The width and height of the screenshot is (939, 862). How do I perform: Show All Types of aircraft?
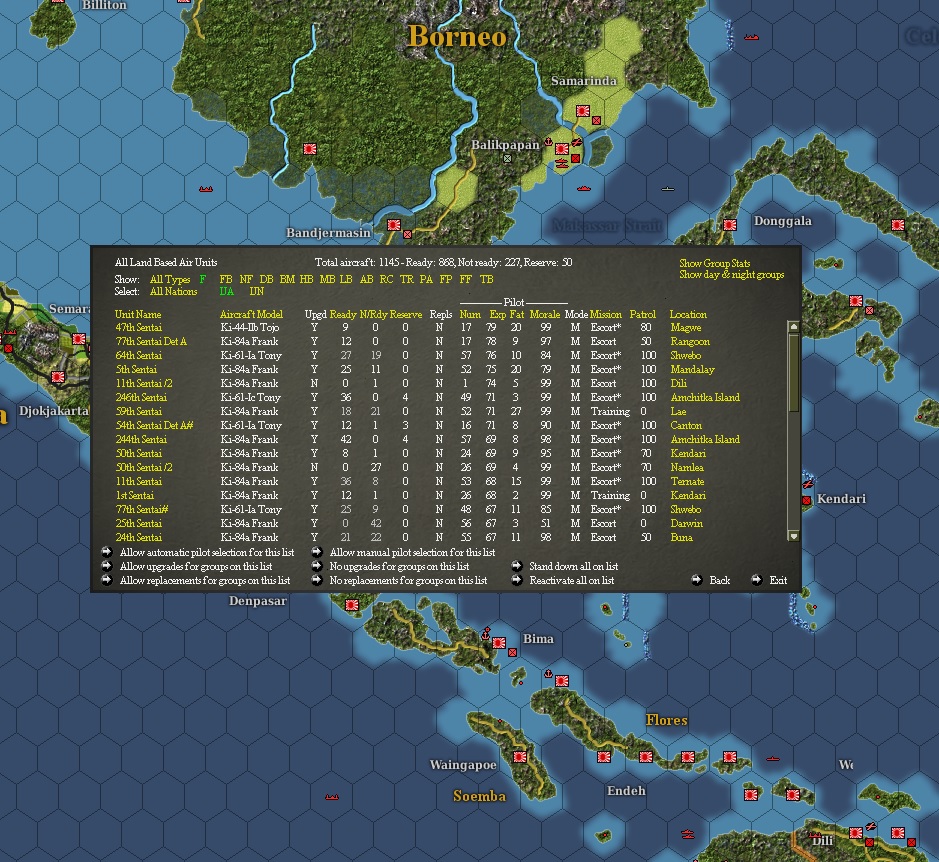[x=170, y=279]
